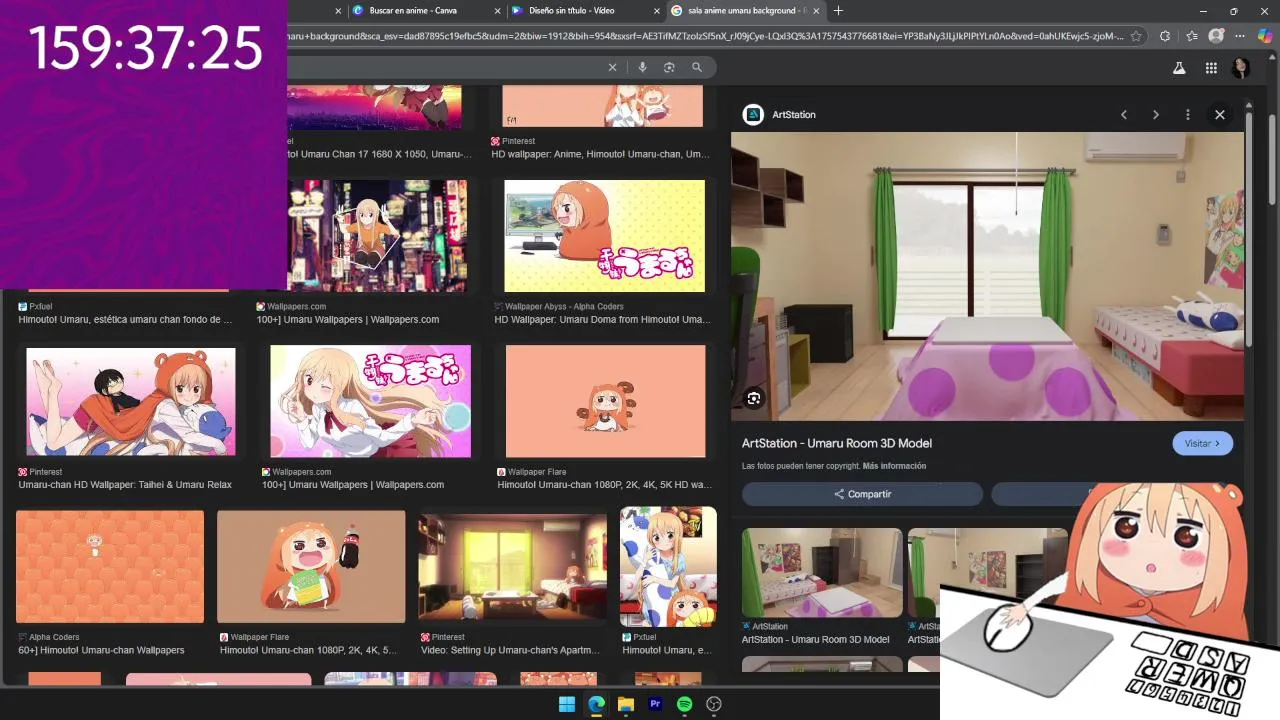Open the large Umaru room preview image

point(987,276)
